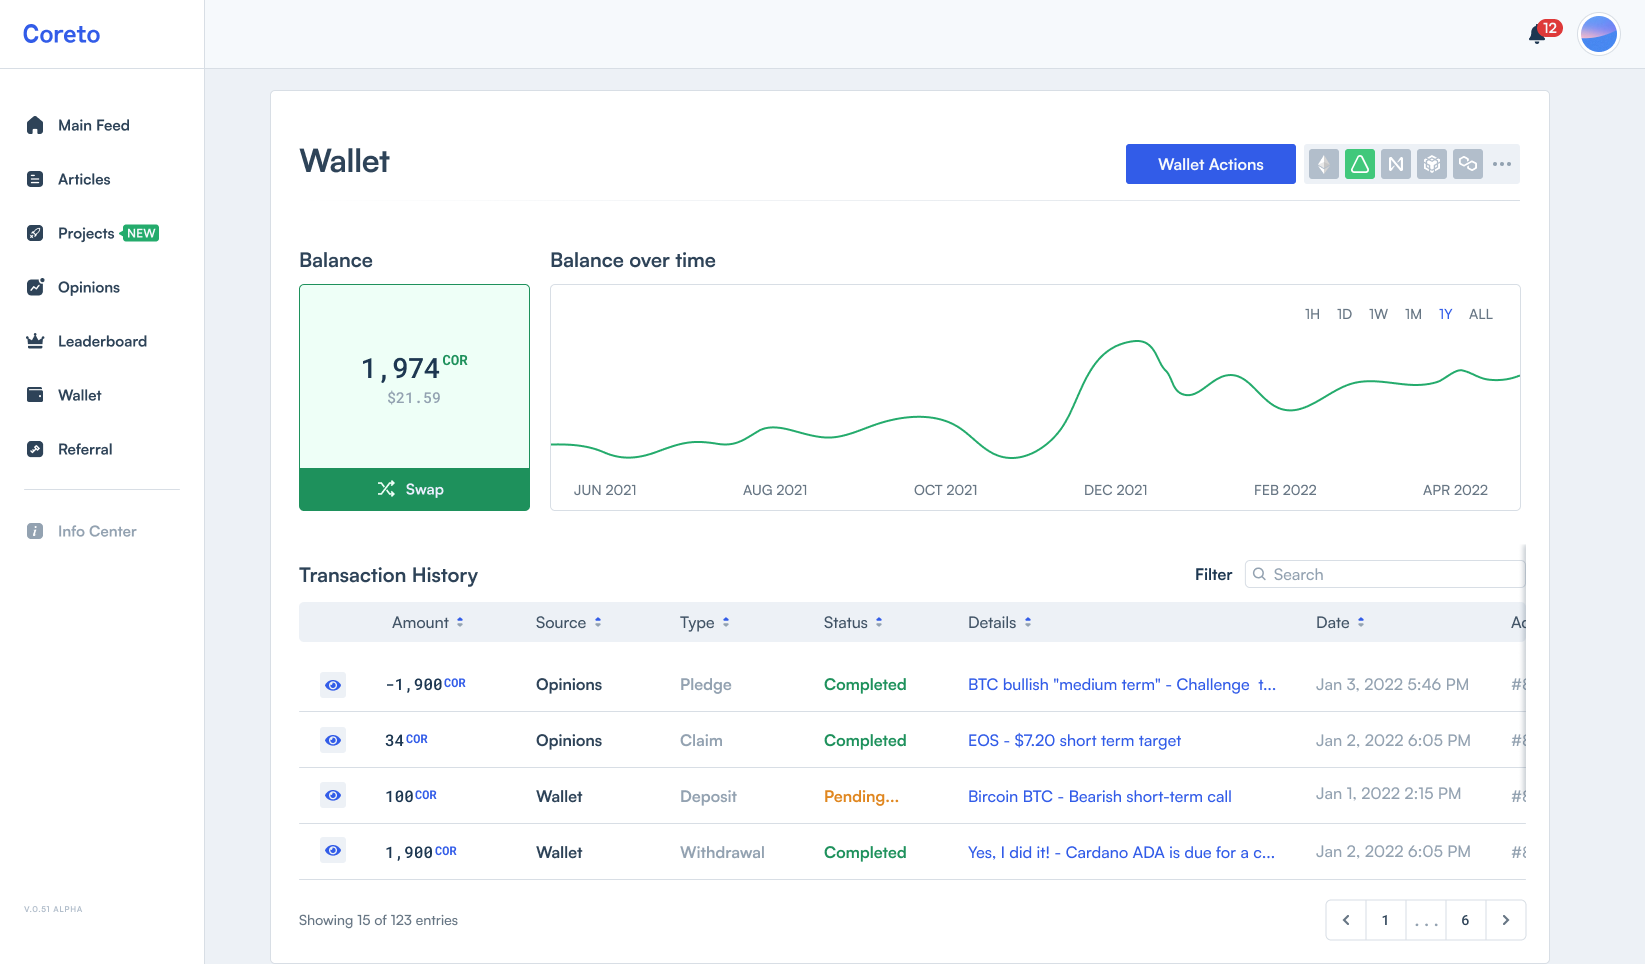Go to previous page of transactions

(1346, 920)
